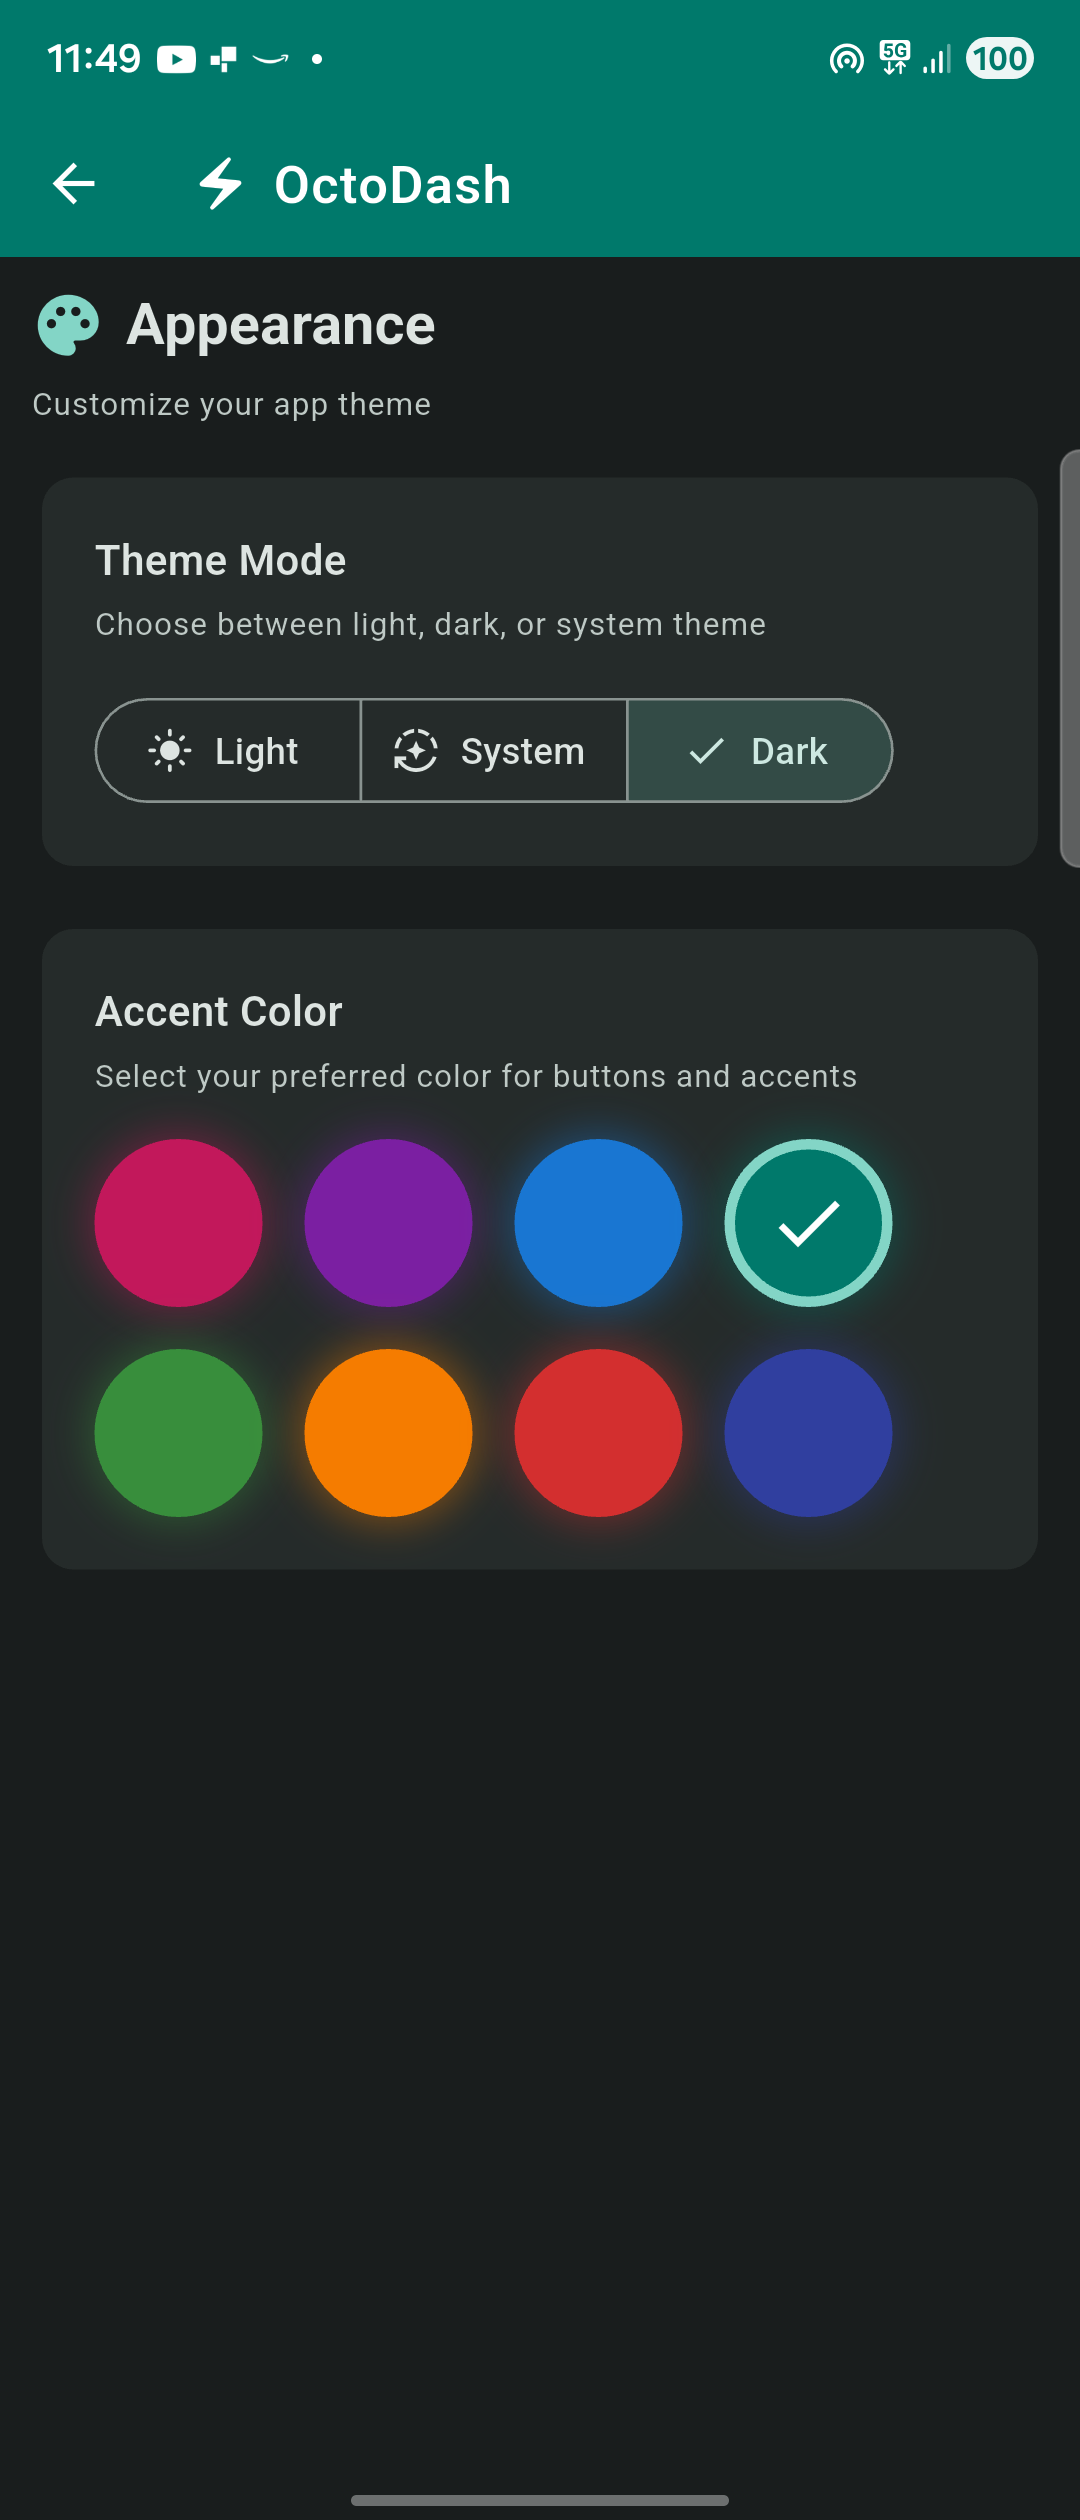The height and width of the screenshot is (2520, 1080).
Task: Tap the 11:49 clock in status bar
Action: pos(94,59)
